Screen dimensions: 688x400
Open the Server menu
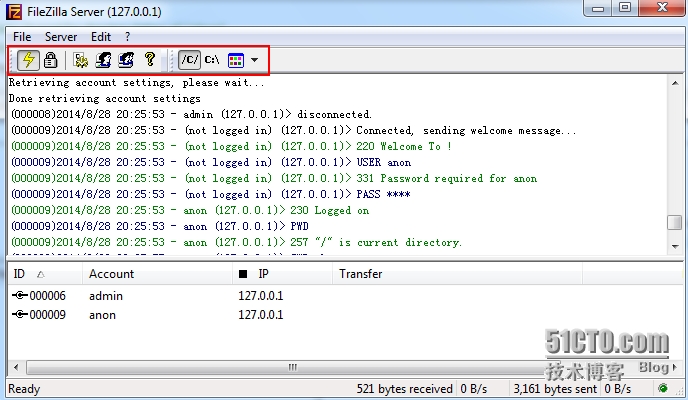[61, 37]
